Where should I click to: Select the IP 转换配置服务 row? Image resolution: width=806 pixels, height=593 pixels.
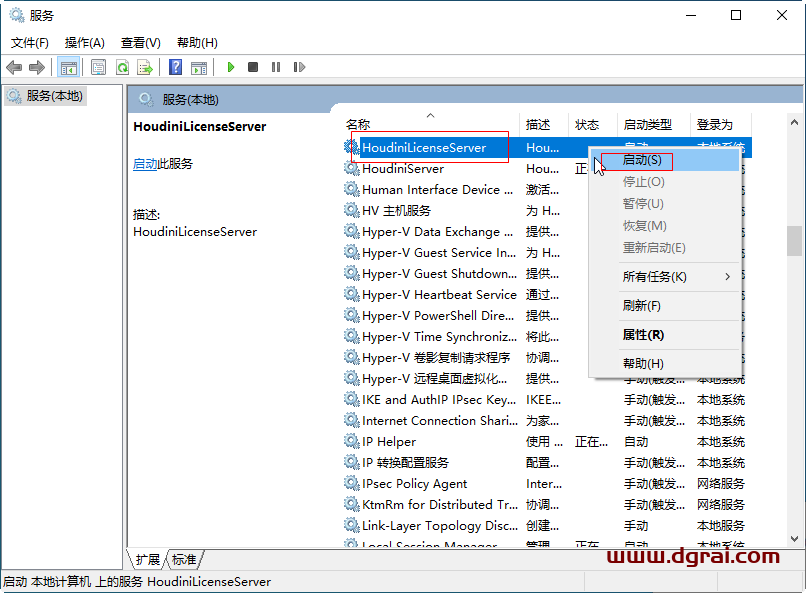(x=547, y=463)
